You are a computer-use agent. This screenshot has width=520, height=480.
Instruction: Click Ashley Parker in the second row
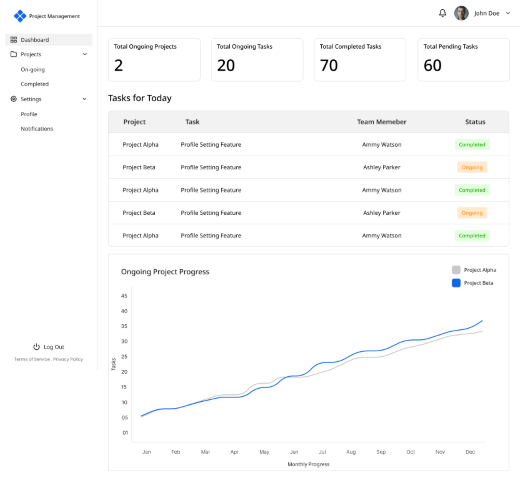382,167
